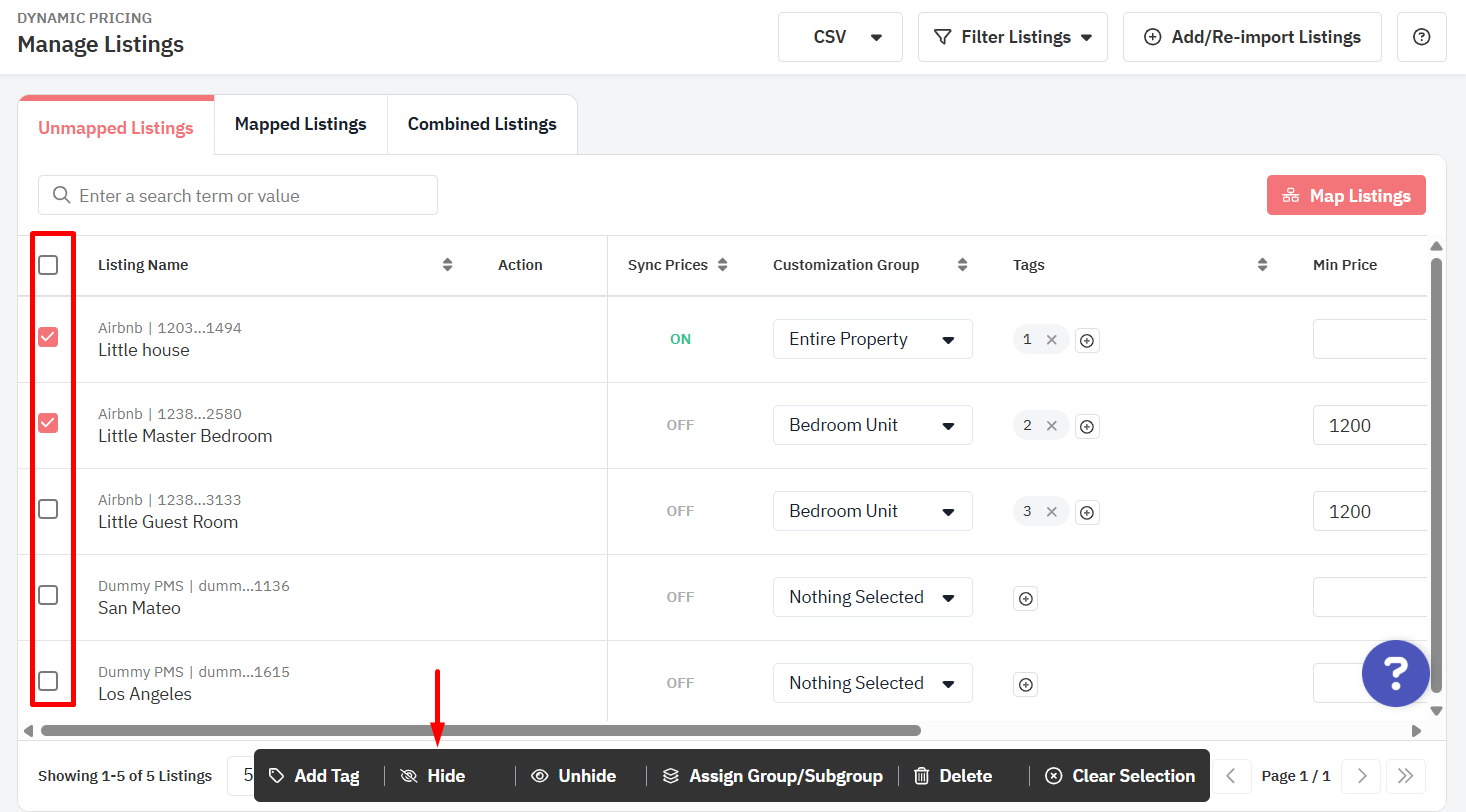The width and height of the screenshot is (1466, 812).
Task: Uncheck the Little house listing checkbox
Action: click(48, 337)
